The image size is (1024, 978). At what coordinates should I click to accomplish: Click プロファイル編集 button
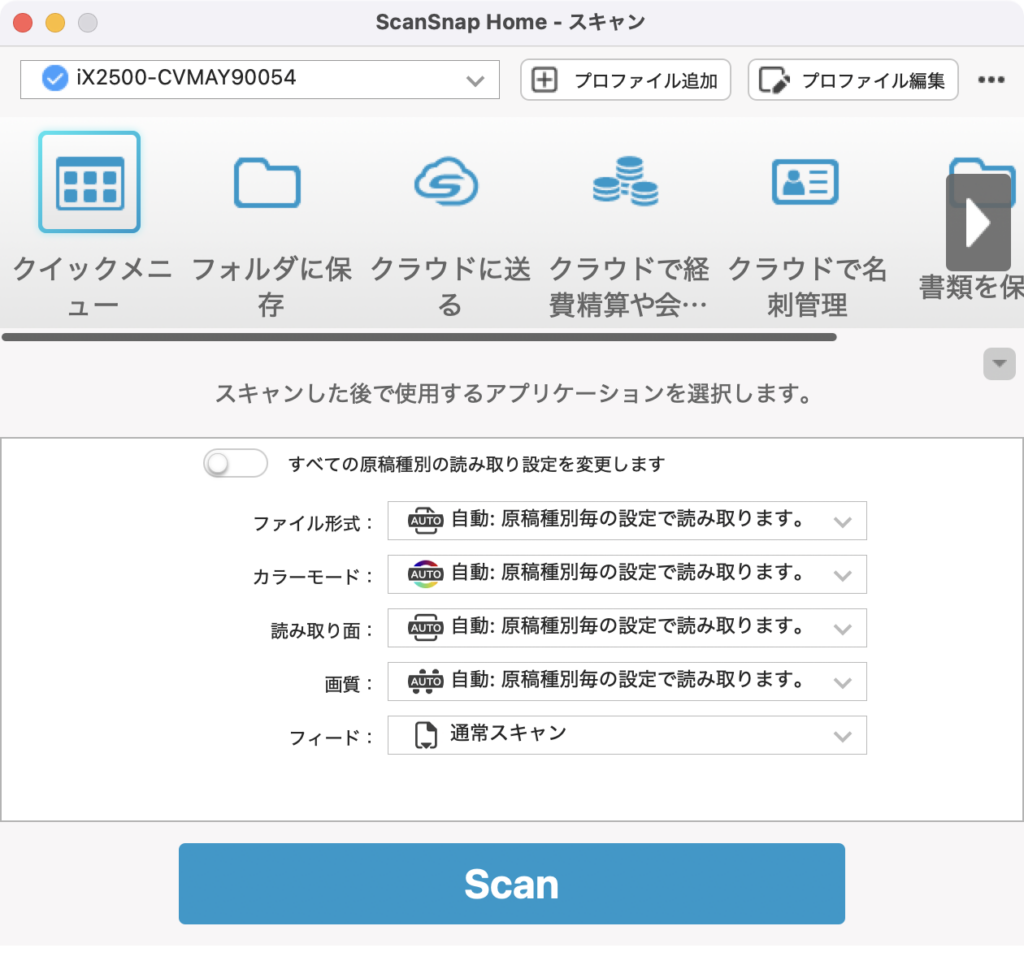click(853, 80)
